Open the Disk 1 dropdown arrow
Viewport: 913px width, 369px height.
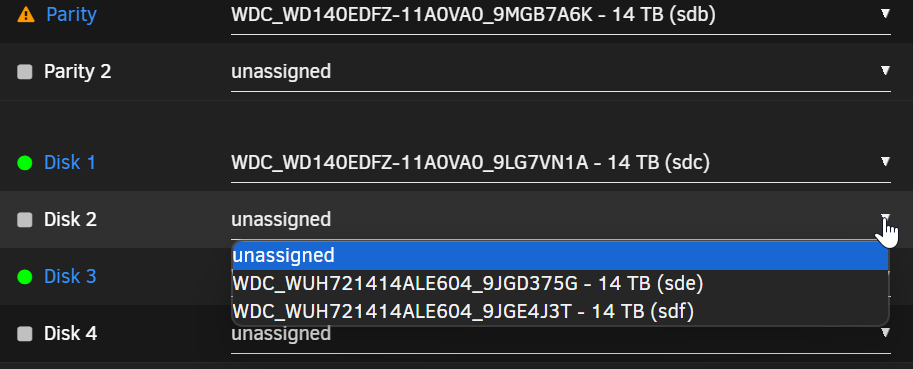click(x=885, y=161)
